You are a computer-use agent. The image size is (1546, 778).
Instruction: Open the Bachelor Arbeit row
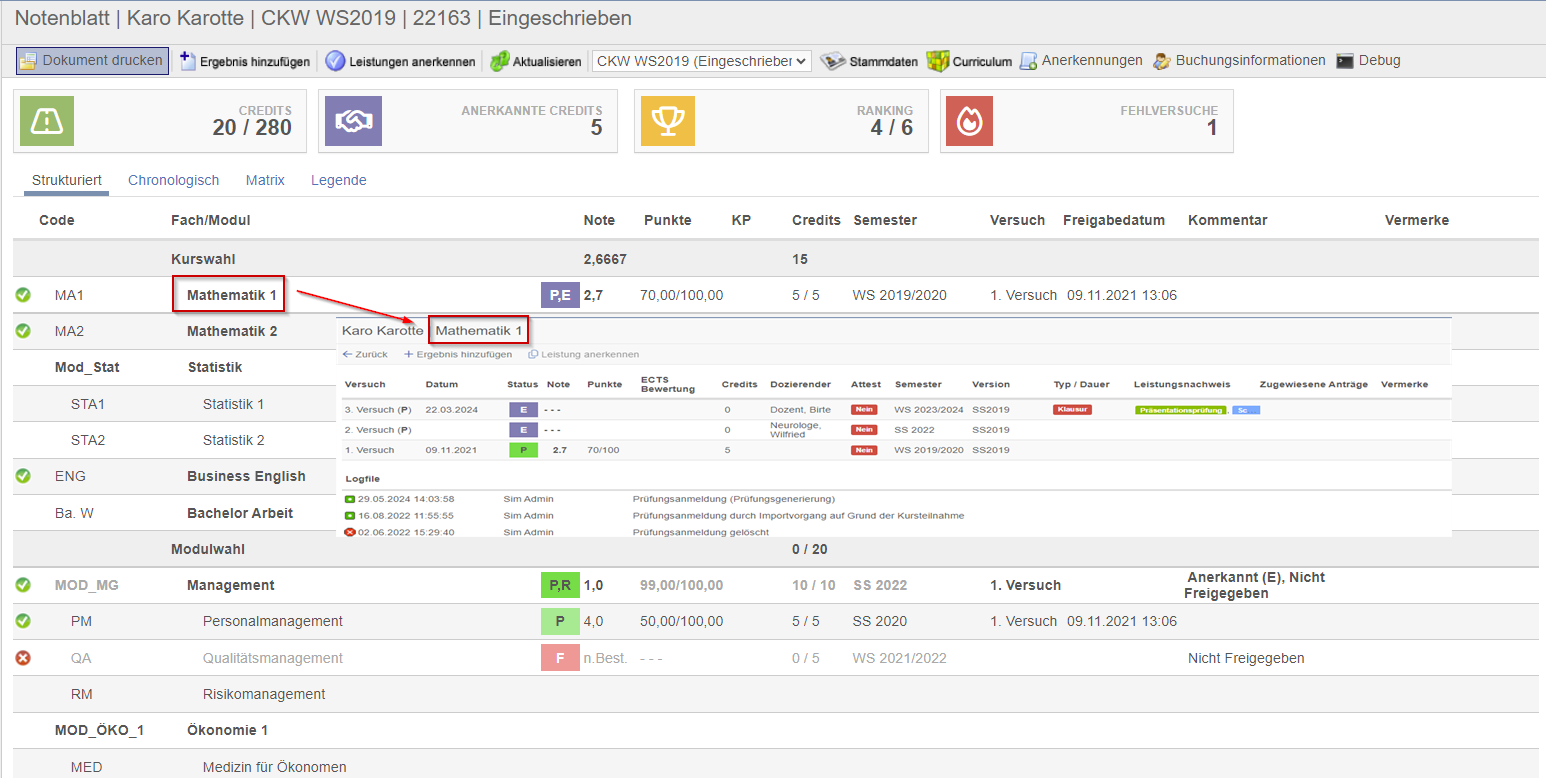click(x=240, y=513)
